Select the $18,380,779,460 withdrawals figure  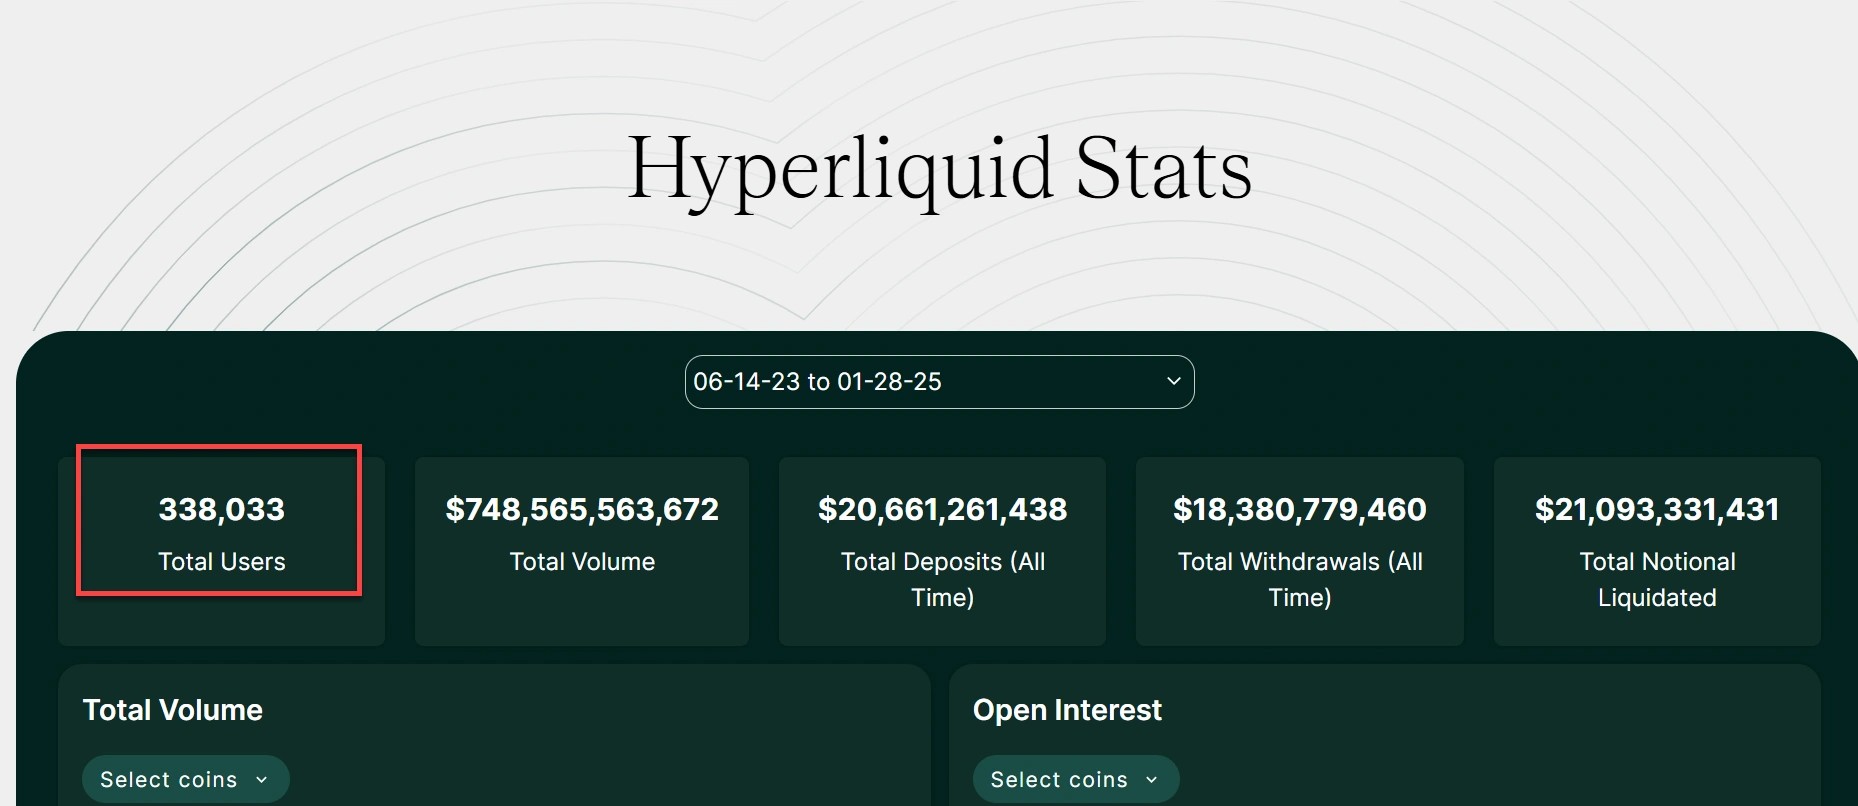pos(1300,509)
